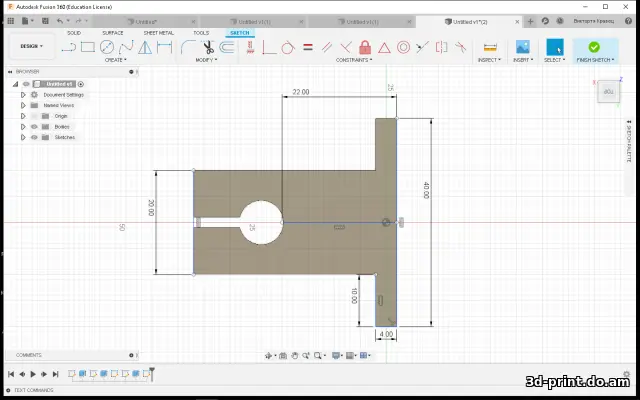The height and width of the screenshot is (400, 640).
Task: Click the Measure tool under Inspect
Action: [490, 47]
